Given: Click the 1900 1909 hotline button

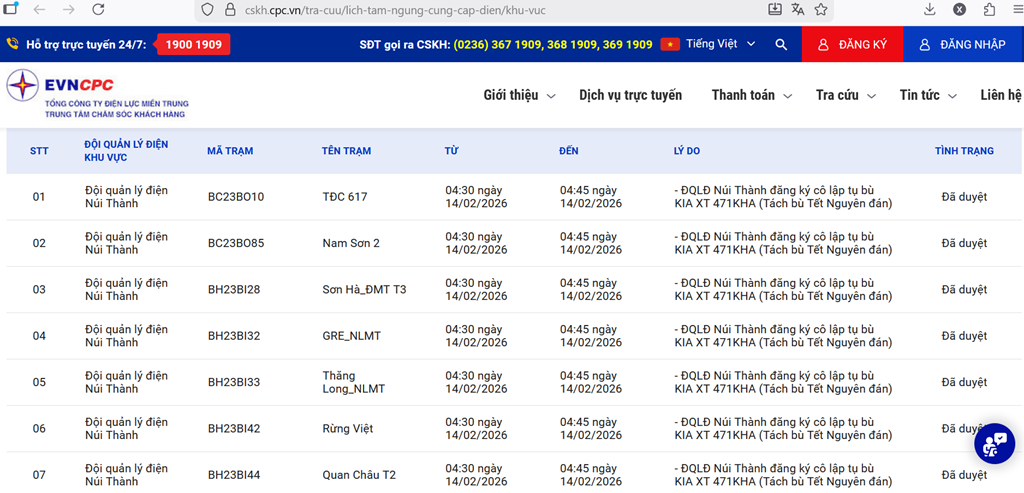Looking at the screenshot, I should click(x=196, y=45).
